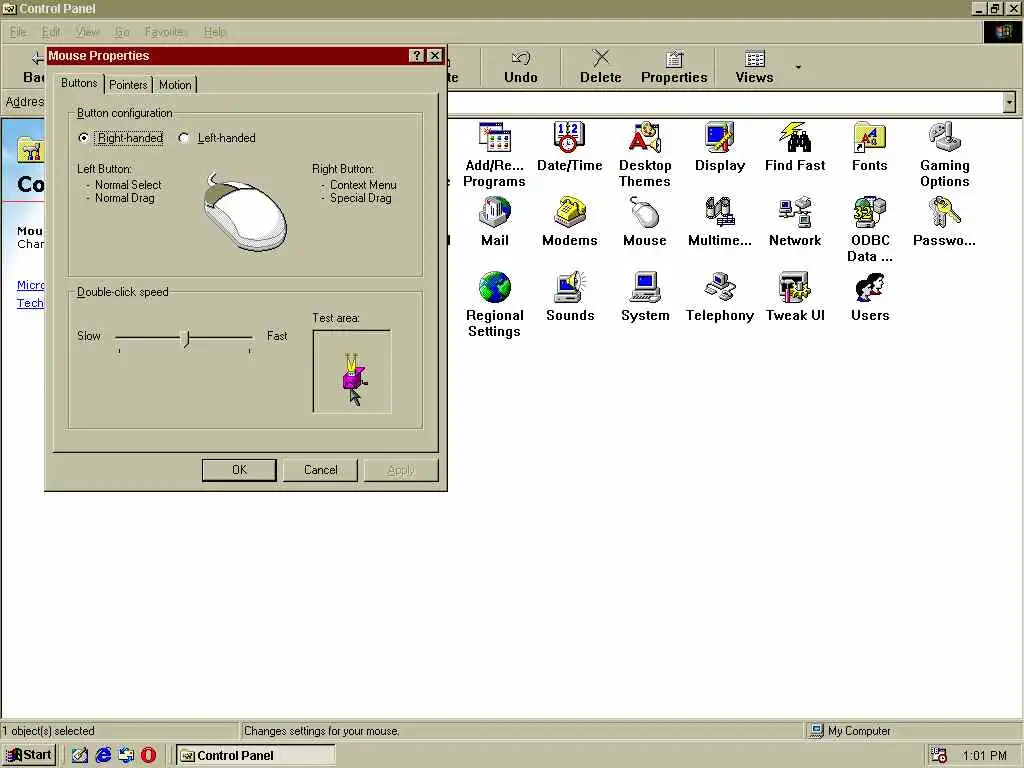This screenshot has height=768, width=1024.
Task: Open the Multimedia icon
Action: point(720,222)
